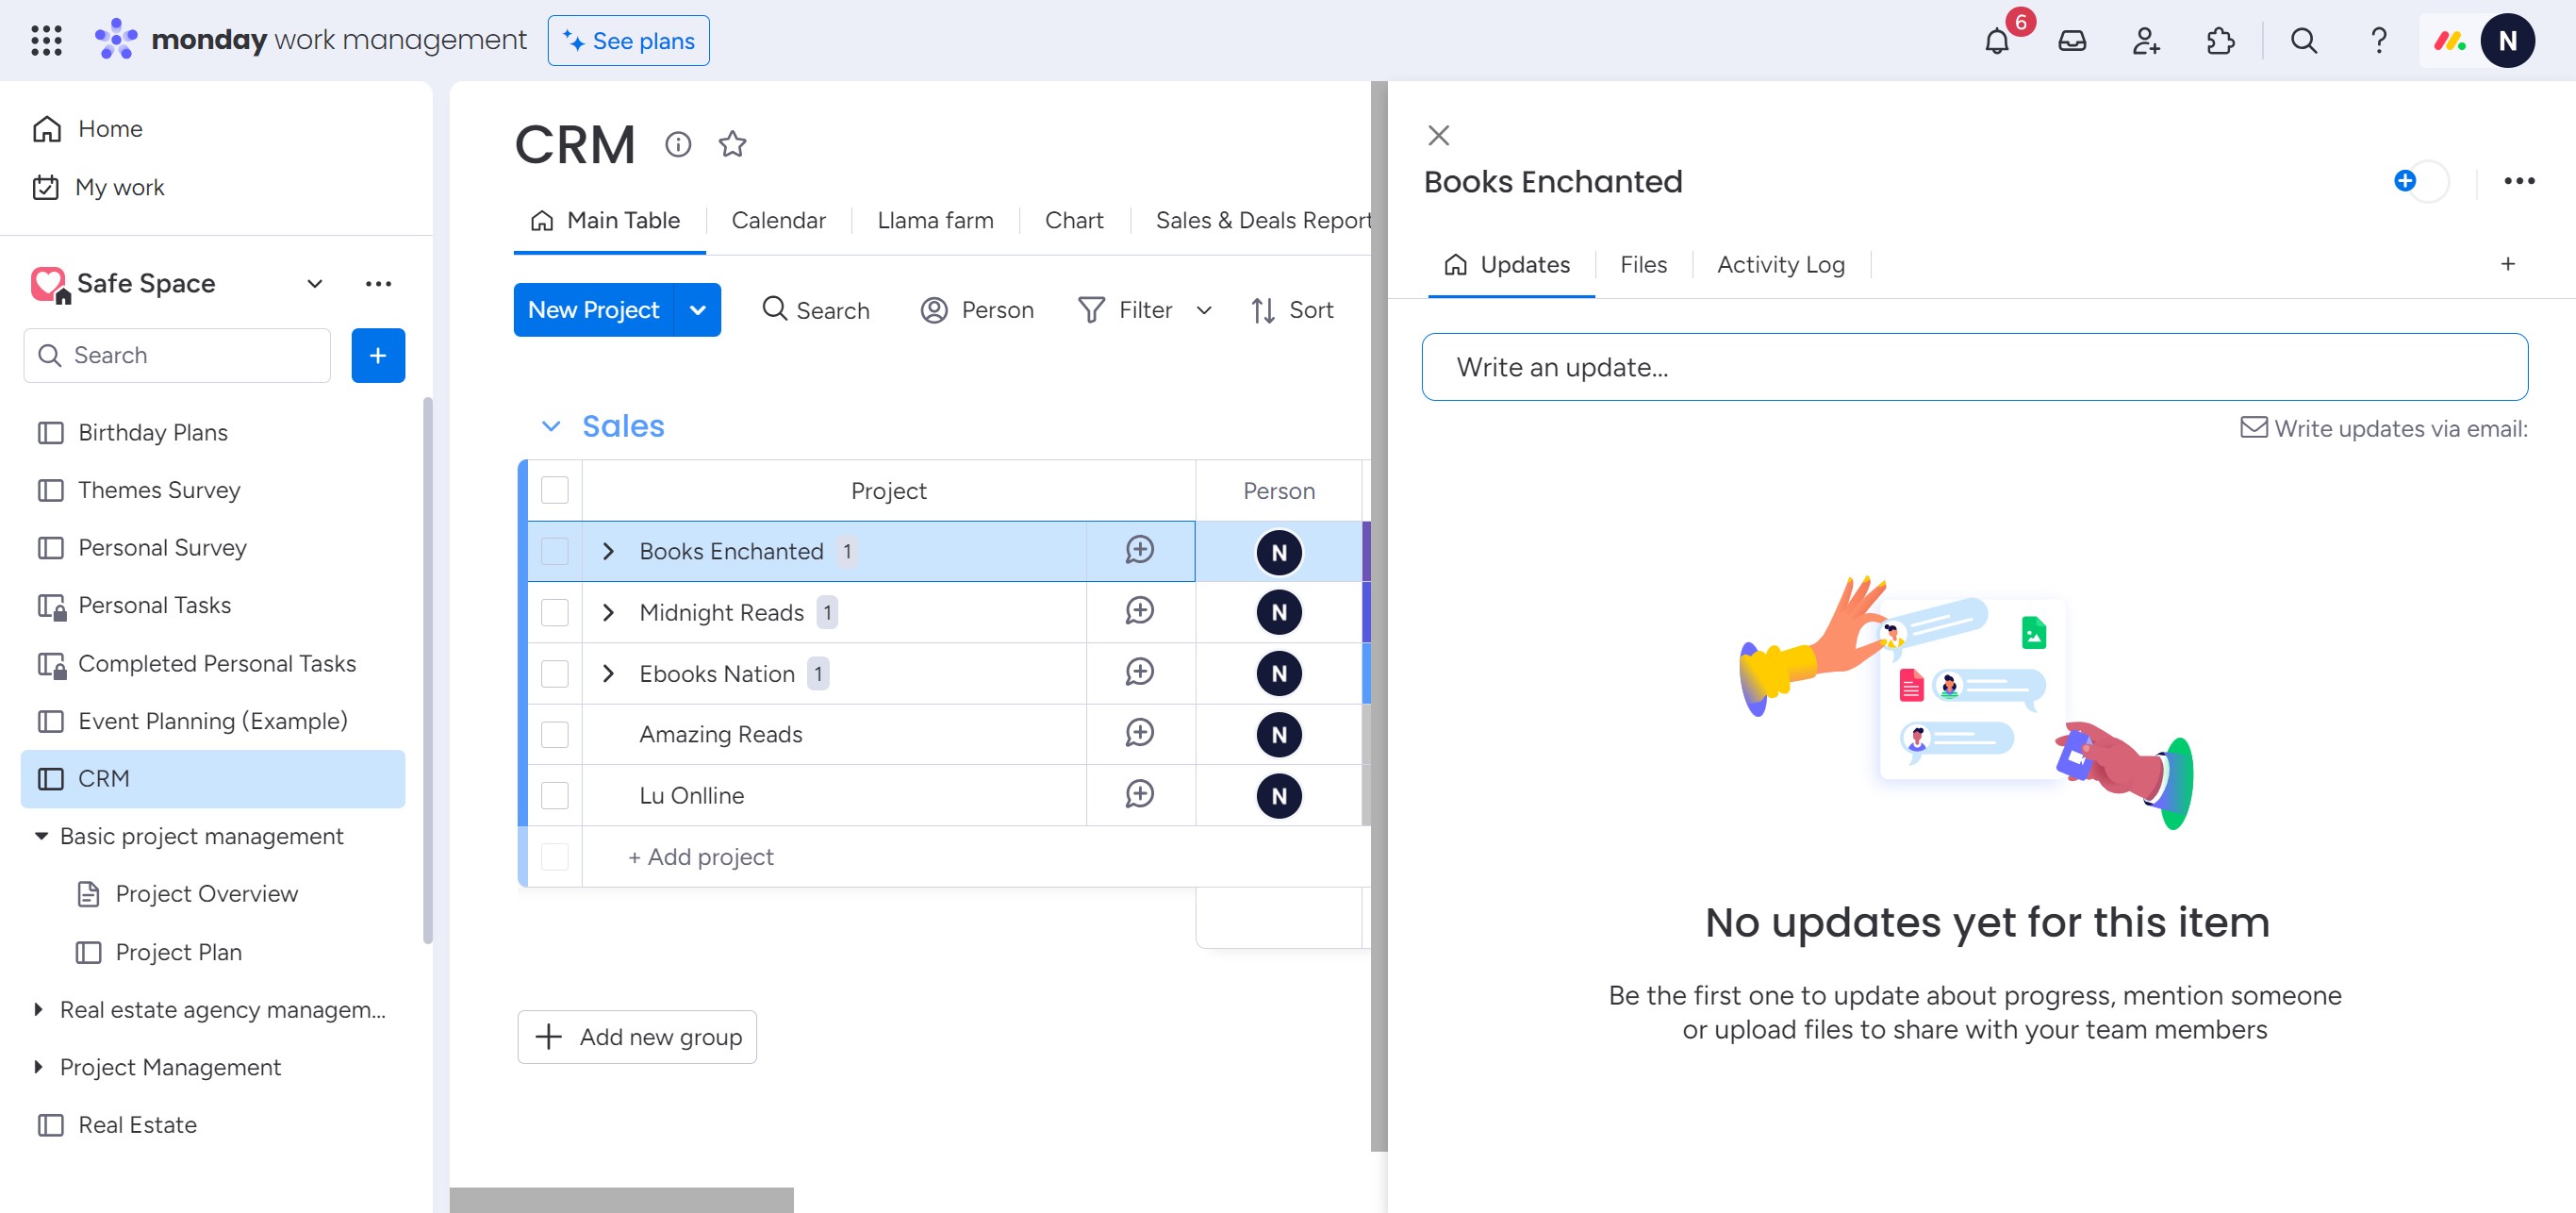Viewport: 2576px width, 1213px height.
Task: Click Books Enchanted purple status cell
Action: tap(1366, 551)
